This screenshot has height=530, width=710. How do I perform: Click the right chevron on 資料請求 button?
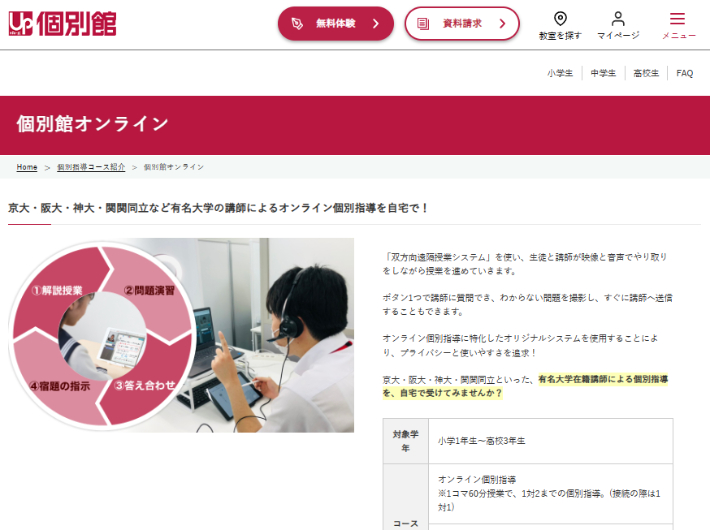tap(501, 23)
